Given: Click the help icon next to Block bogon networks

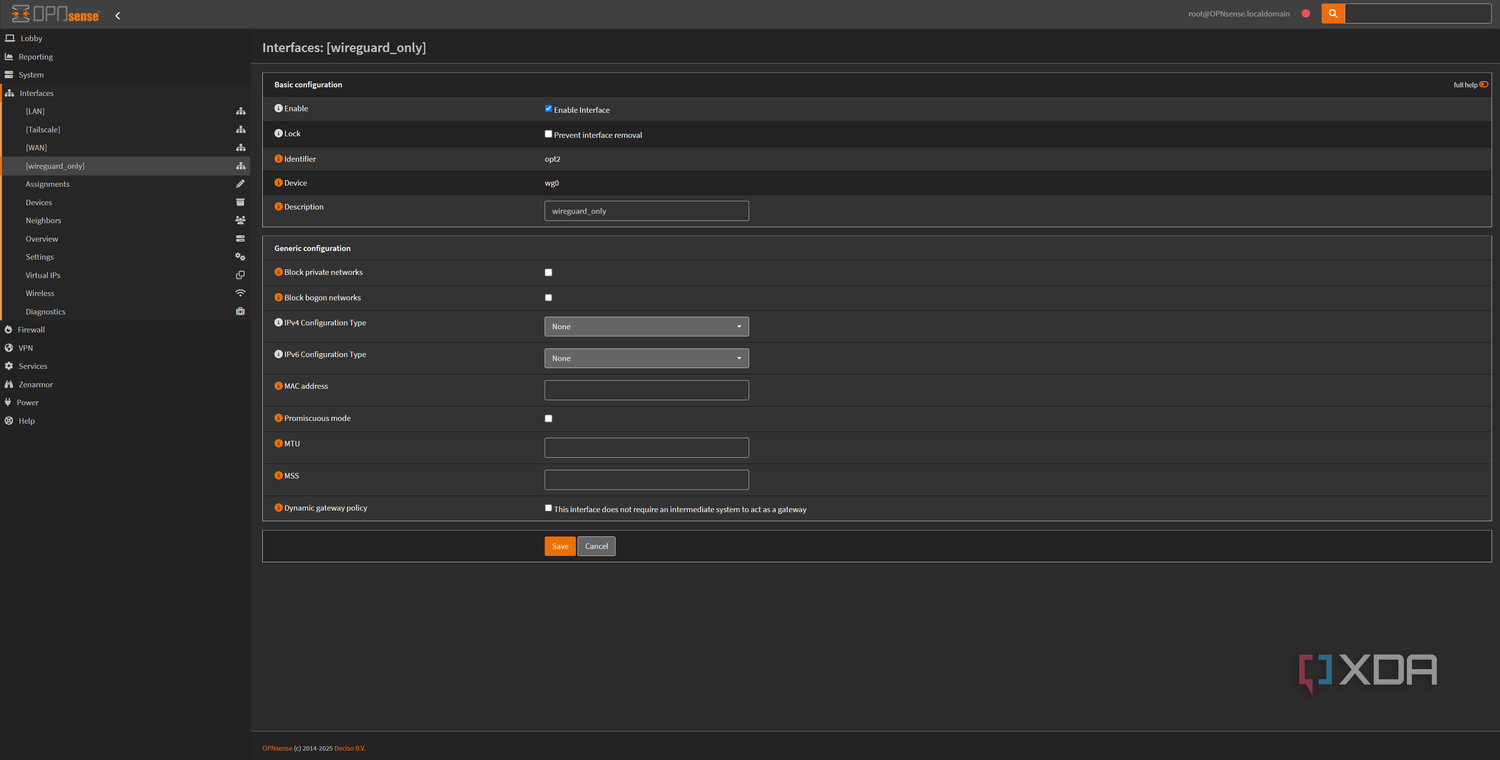Looking at the screenshot, I should tap(279, 298).
